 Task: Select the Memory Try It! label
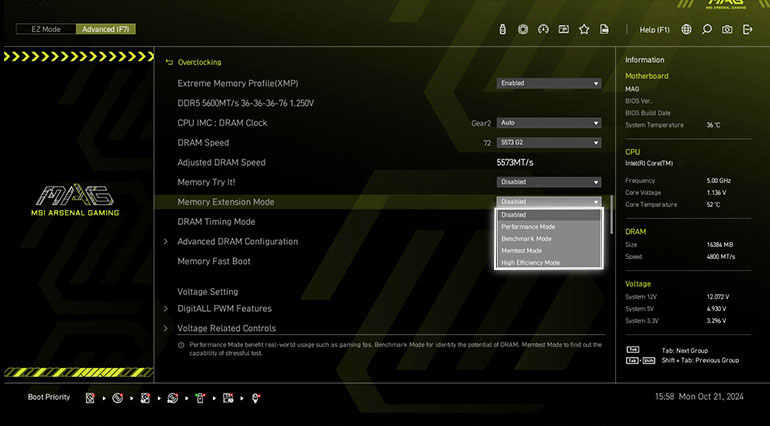tap(206, 182)
